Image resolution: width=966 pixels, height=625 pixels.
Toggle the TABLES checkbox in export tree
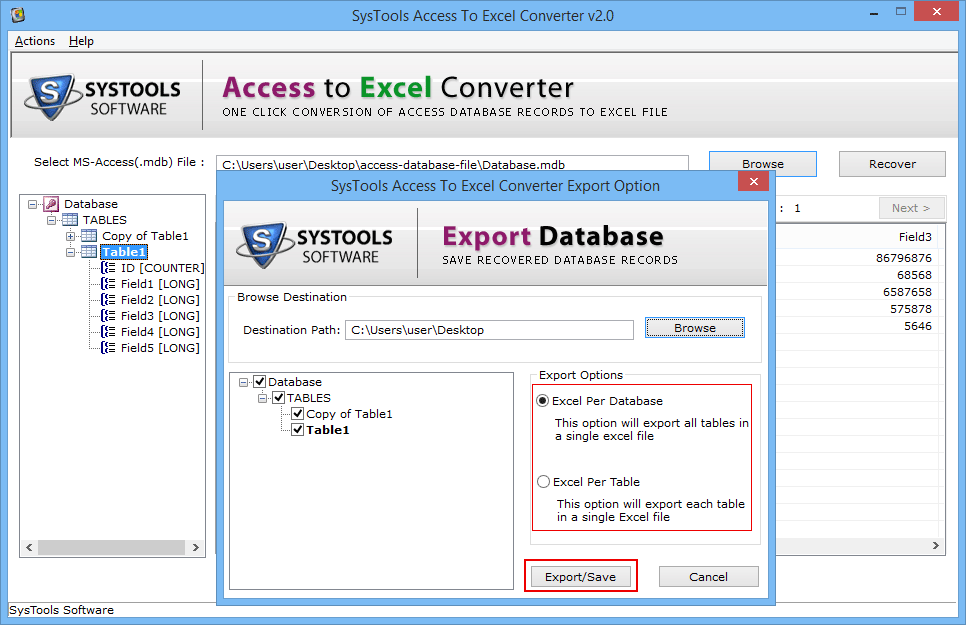pyautogui.click(x=278, y=398)
